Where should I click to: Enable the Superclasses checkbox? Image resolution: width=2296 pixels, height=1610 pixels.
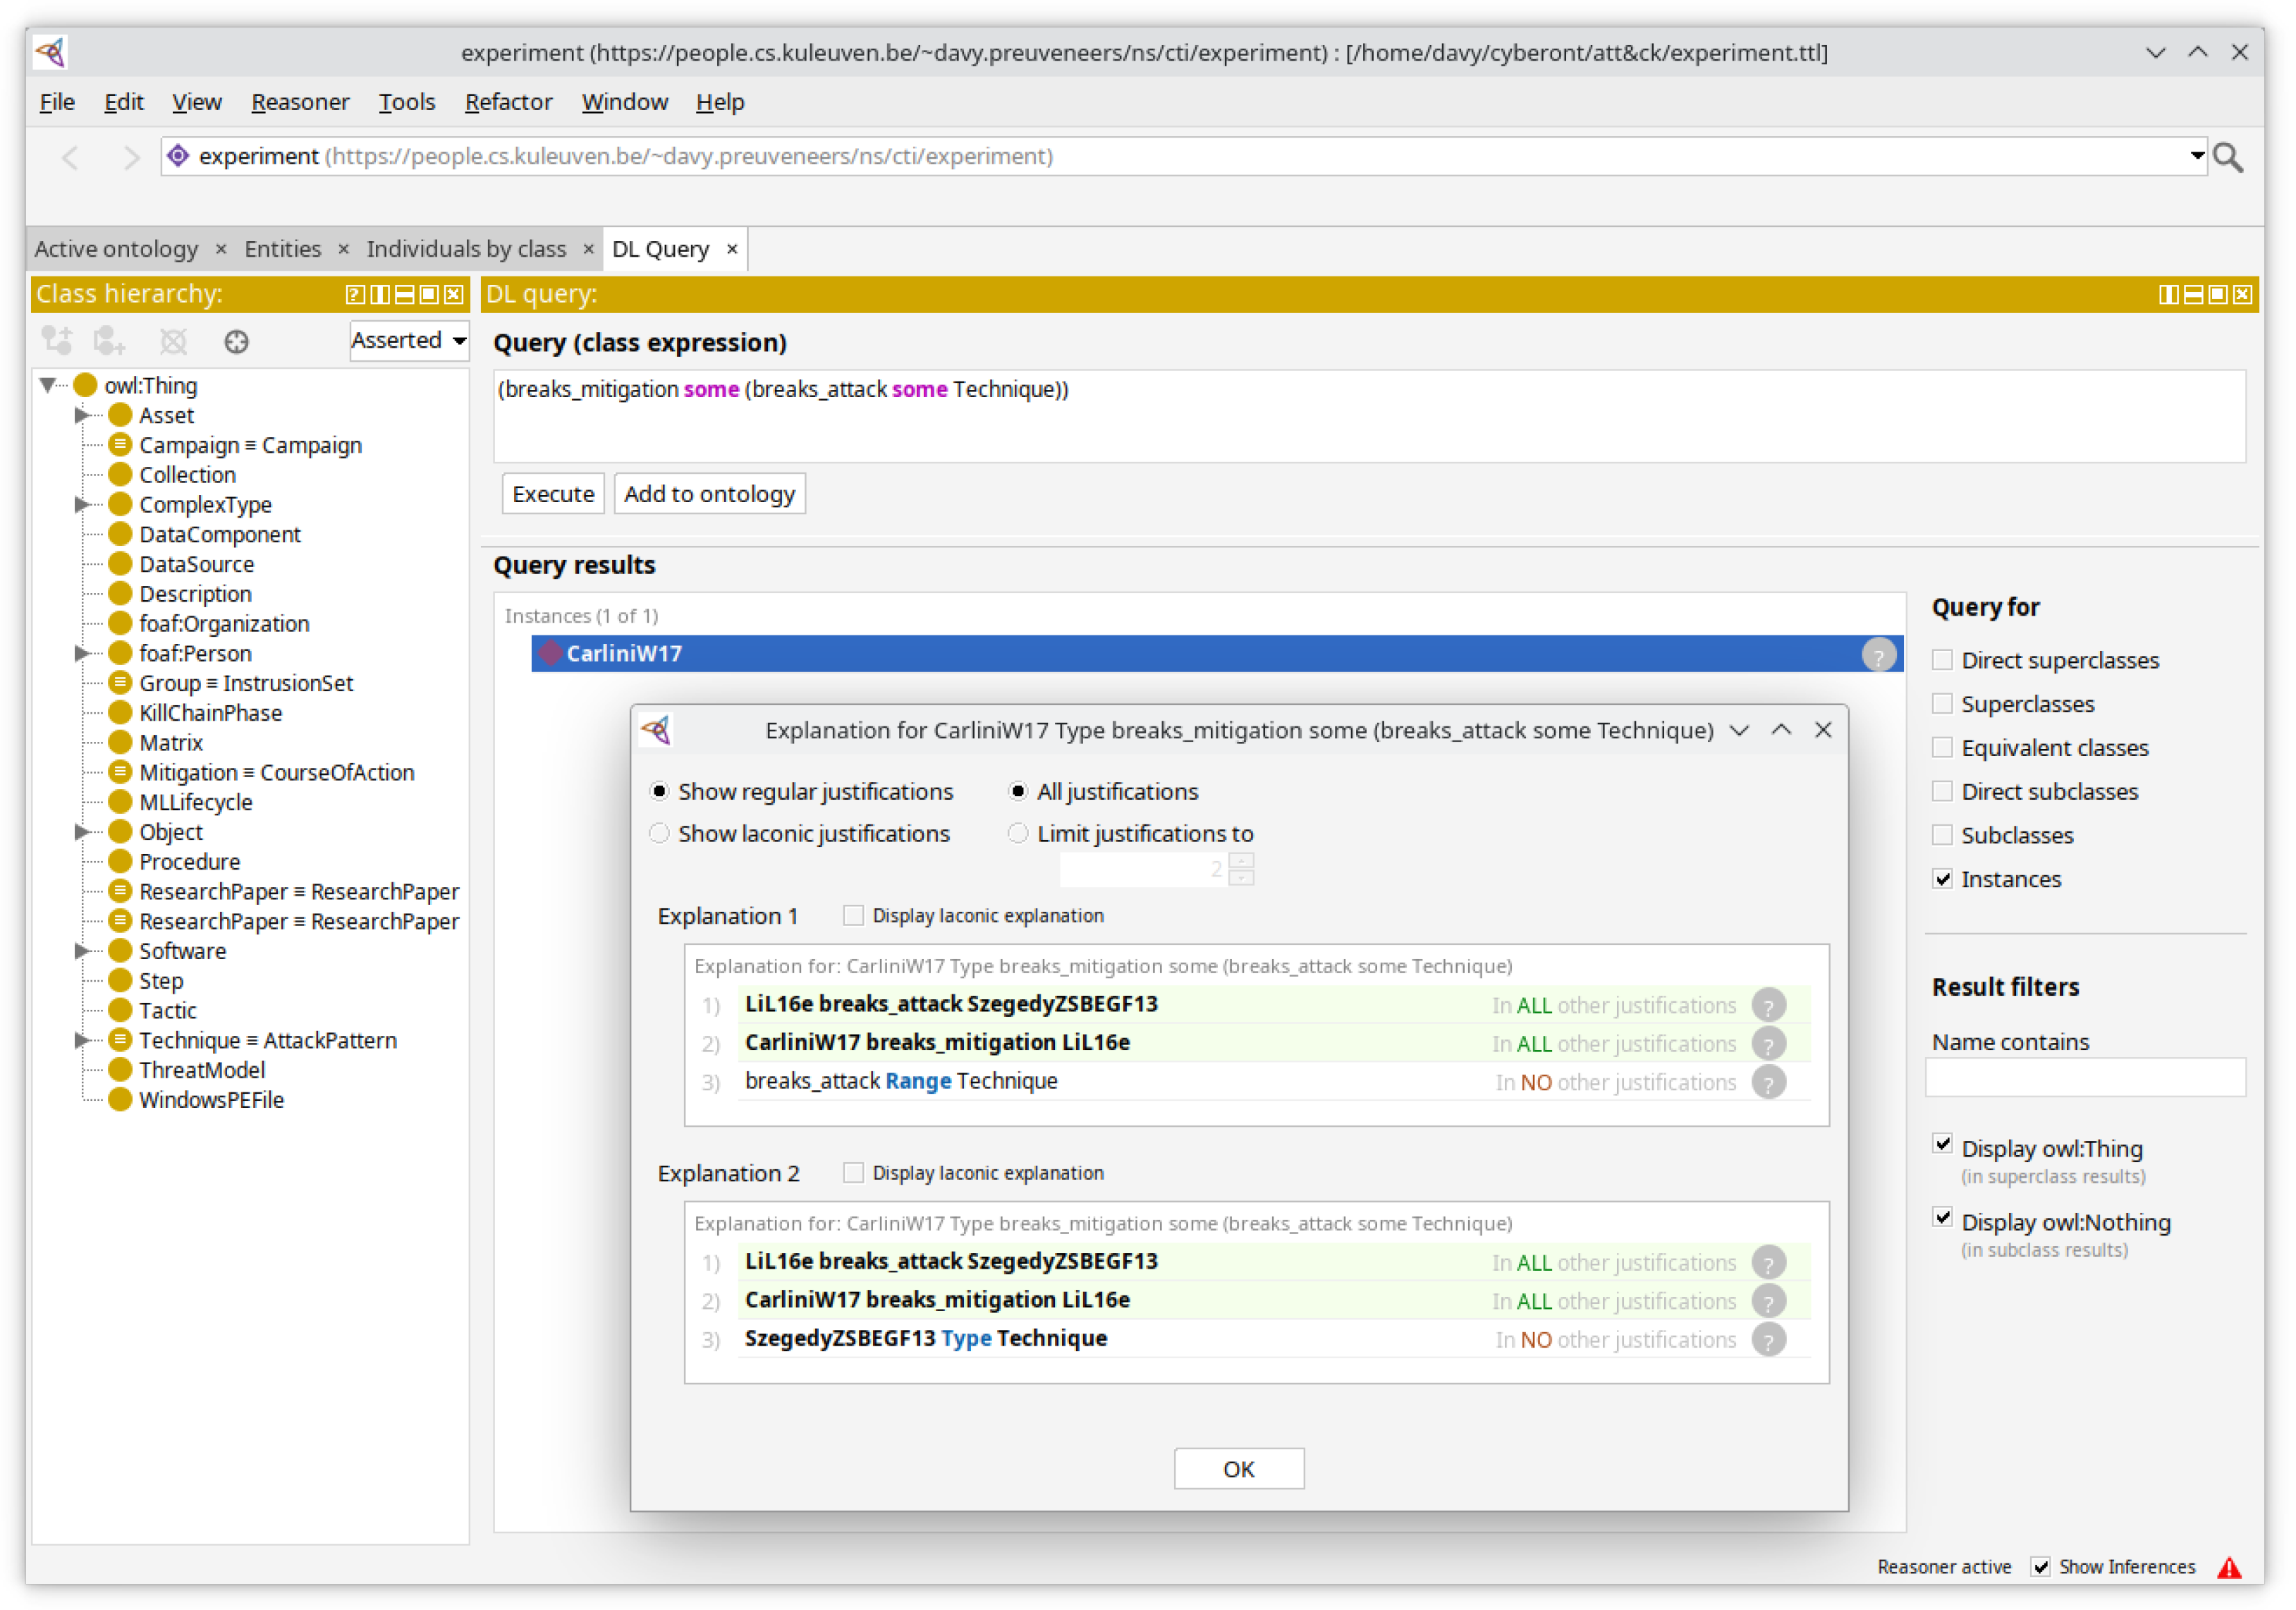coord(1942,704)
